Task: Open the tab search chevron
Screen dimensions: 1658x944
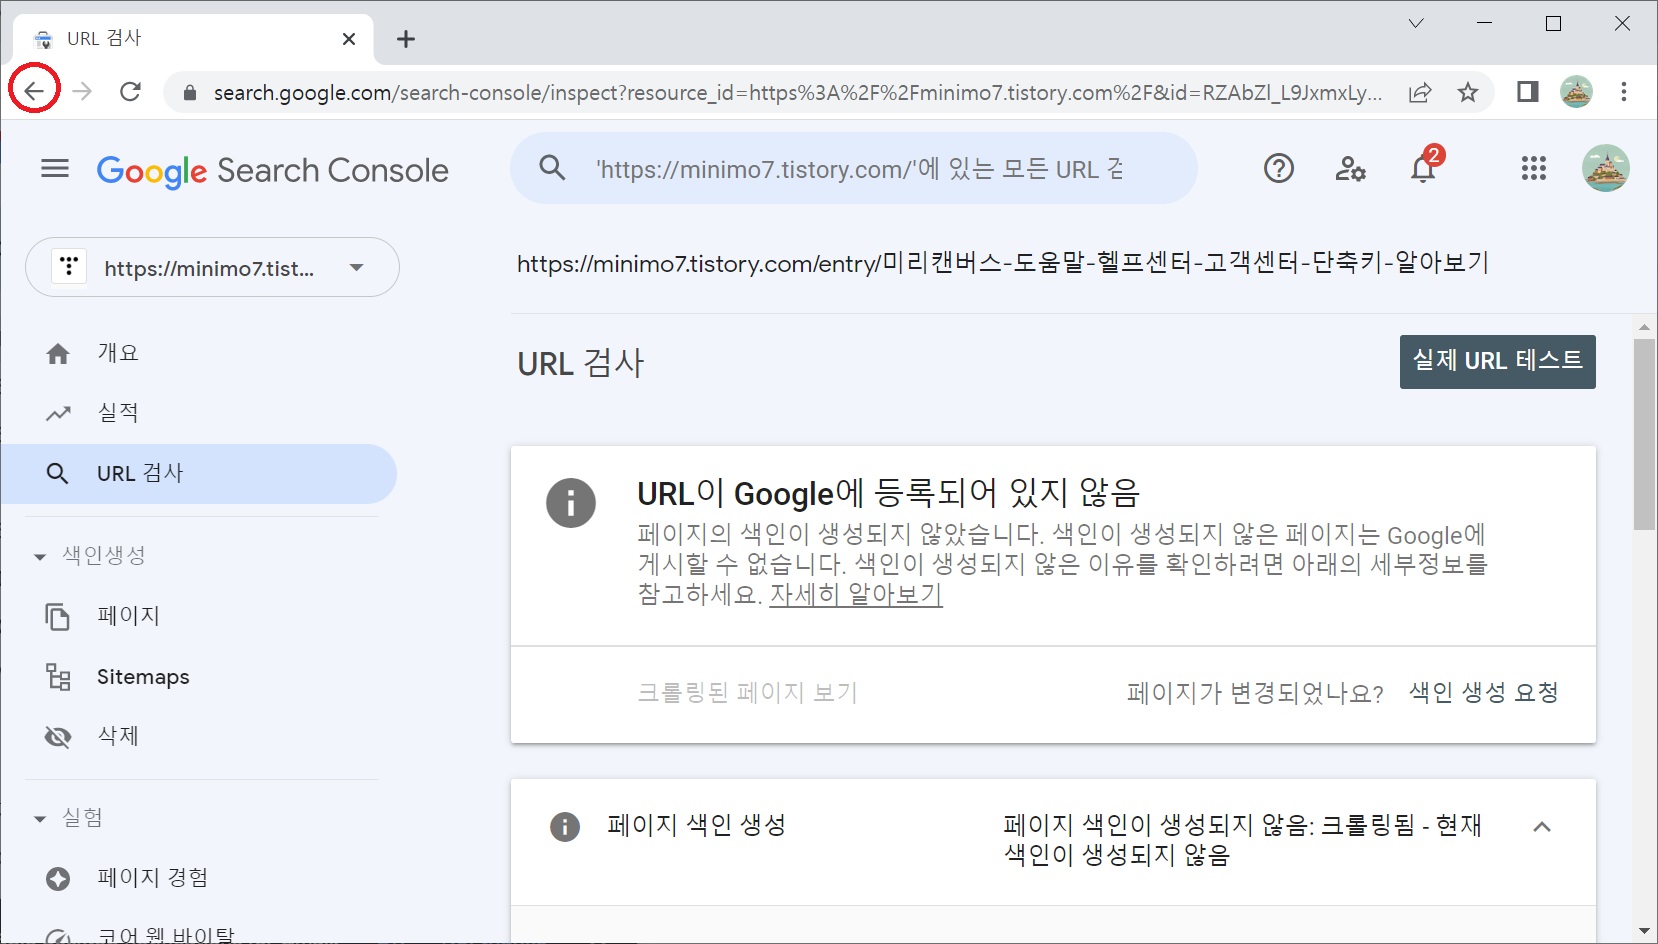Action: coord(1416,23)
